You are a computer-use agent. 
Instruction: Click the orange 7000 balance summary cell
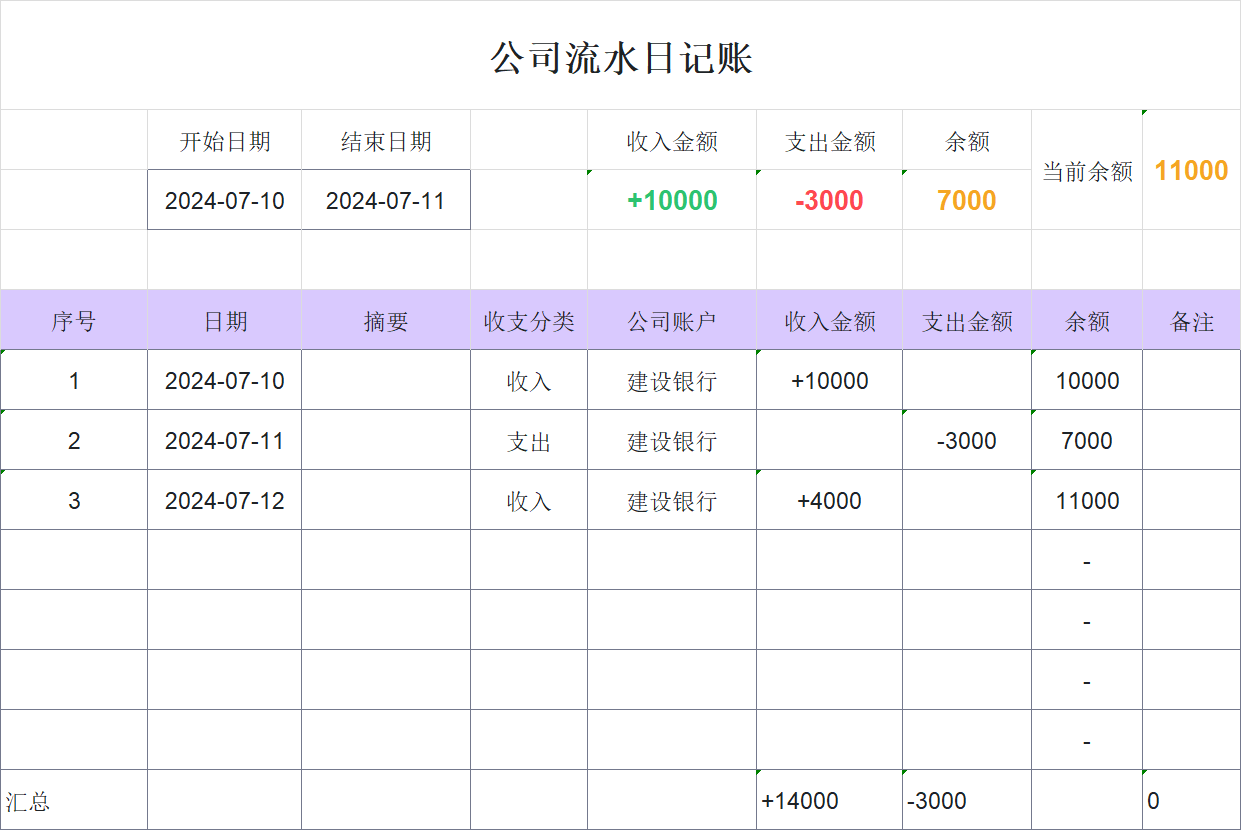[x=966, y=200]
